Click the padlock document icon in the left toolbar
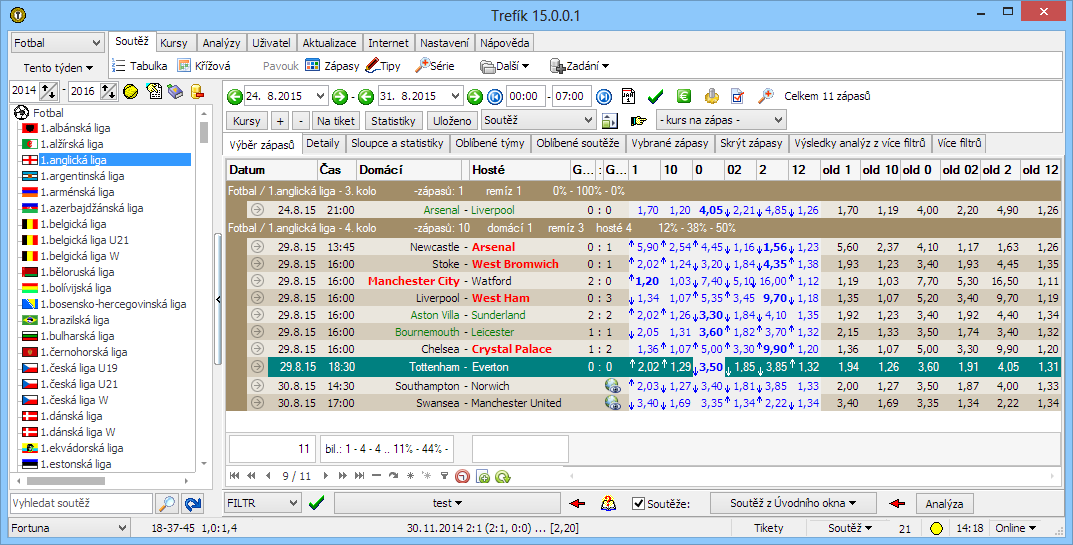 197,91
